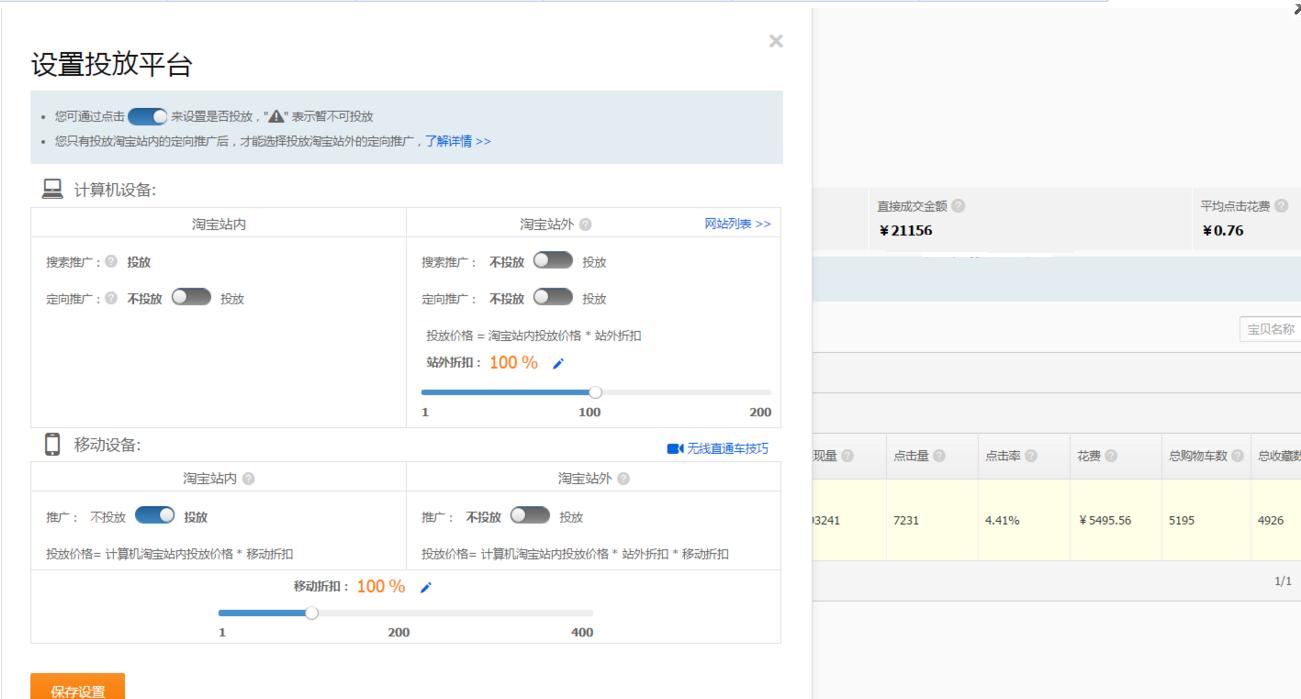Click help icon beside computer 淘宝站外 header

[x=585, y=225]
